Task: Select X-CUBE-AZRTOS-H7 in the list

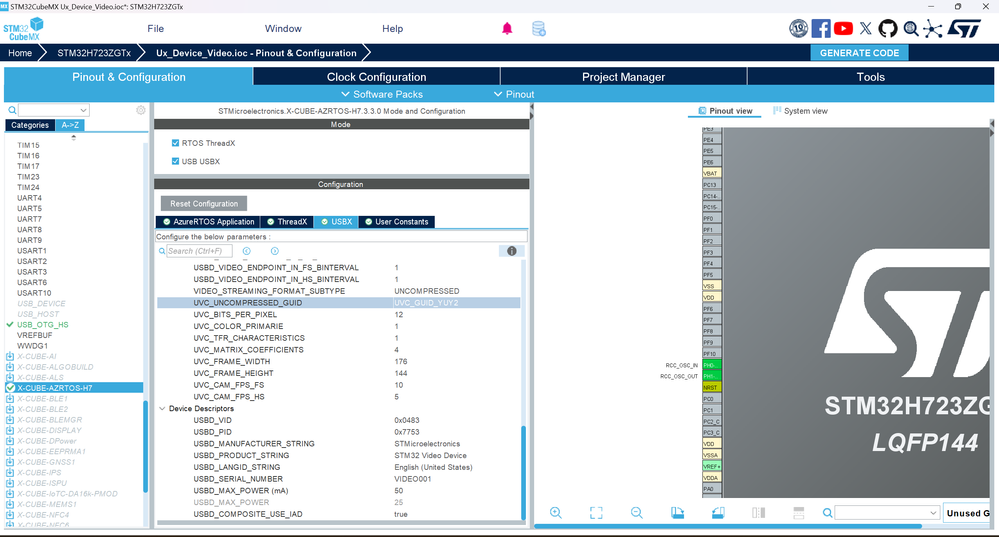Action: click(x=74, y=388)
